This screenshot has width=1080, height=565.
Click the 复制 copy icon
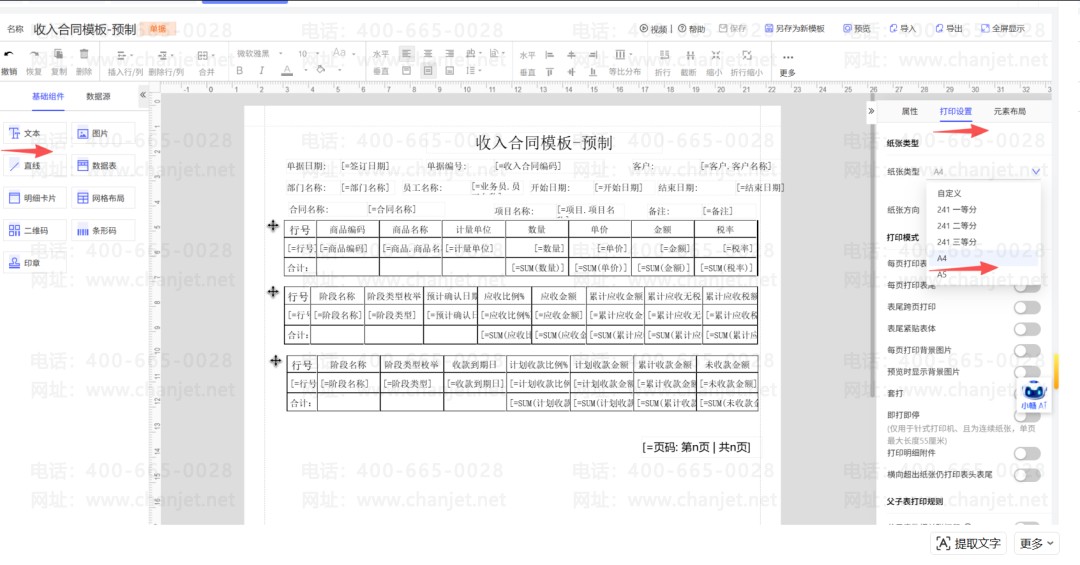click(59, 54)
